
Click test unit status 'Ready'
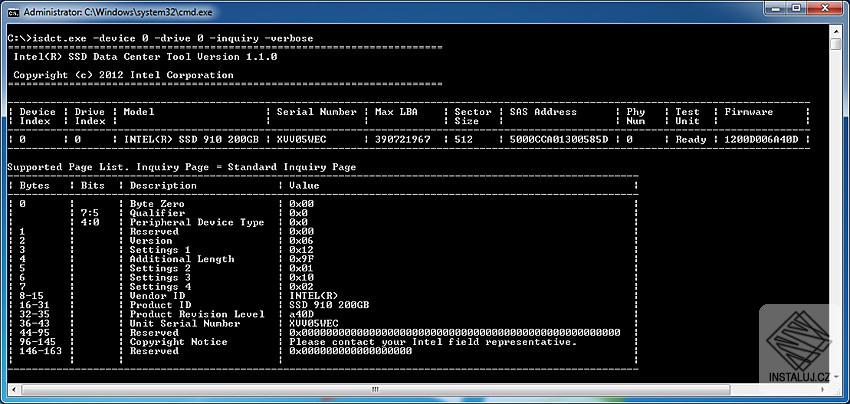pos(691,139)
